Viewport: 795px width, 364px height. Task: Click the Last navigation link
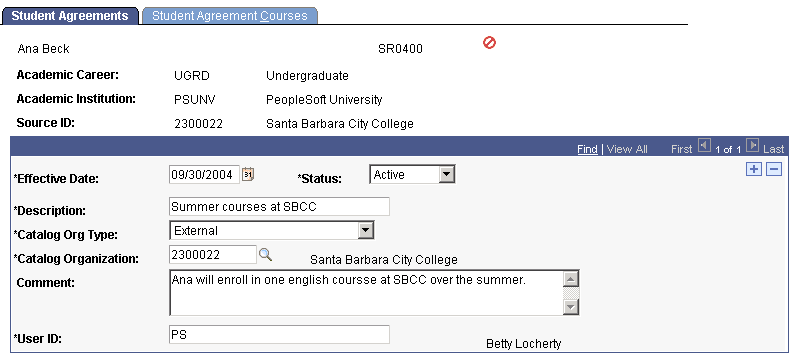pyautogui.click(x=774, y=149)
